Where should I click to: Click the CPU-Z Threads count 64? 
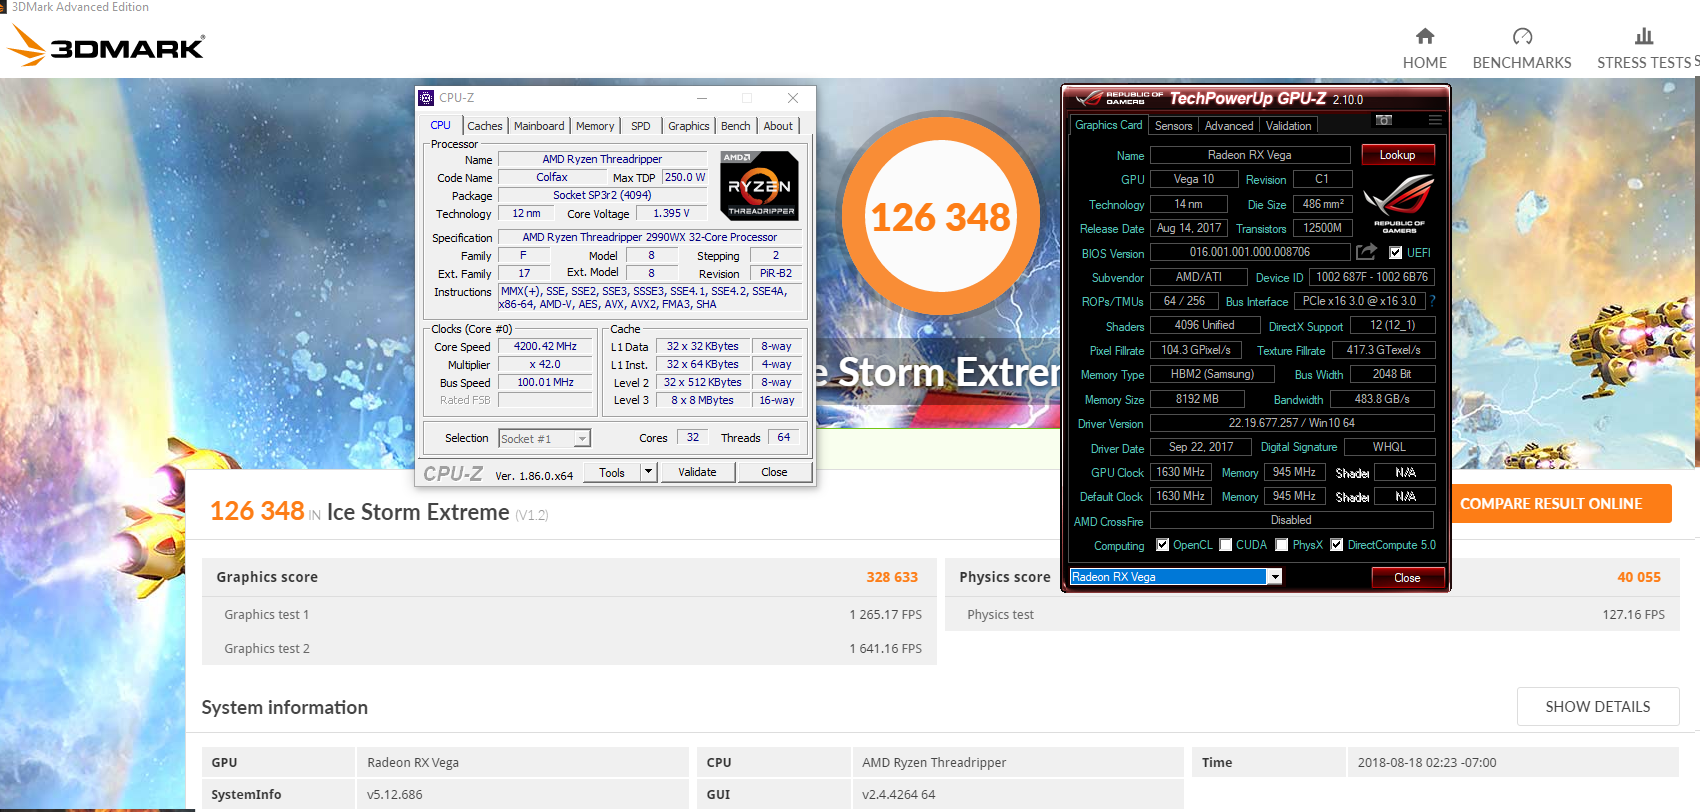pos(783,437)
